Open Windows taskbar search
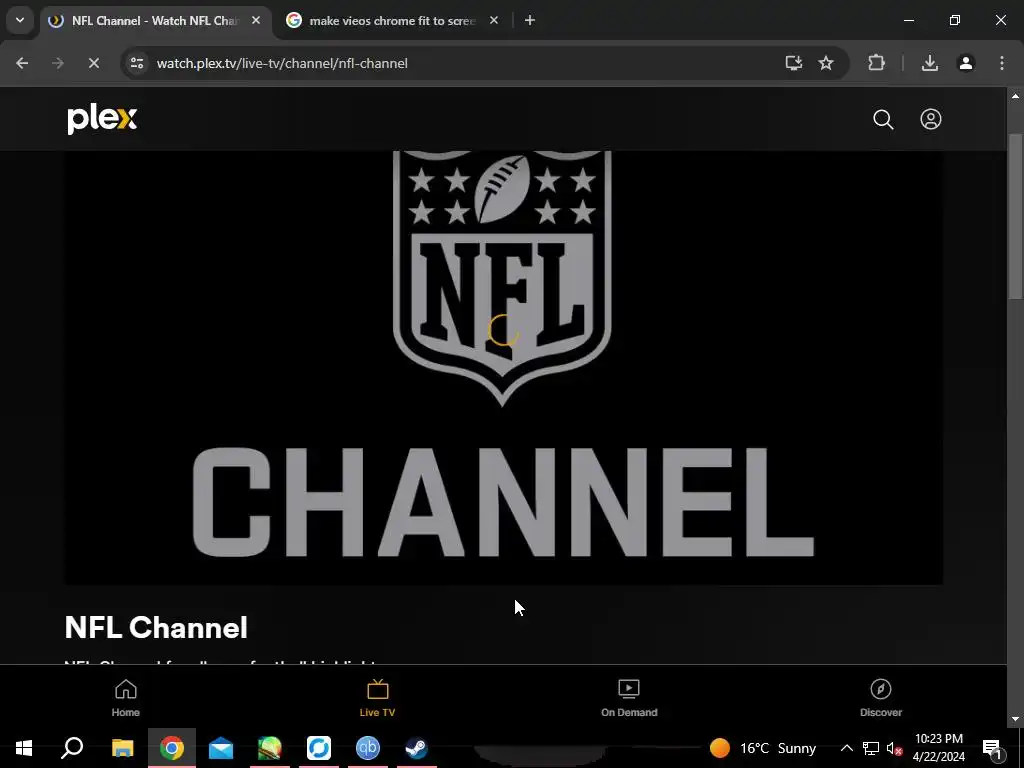Screen dimensions: 1024x768 (72, 748)
